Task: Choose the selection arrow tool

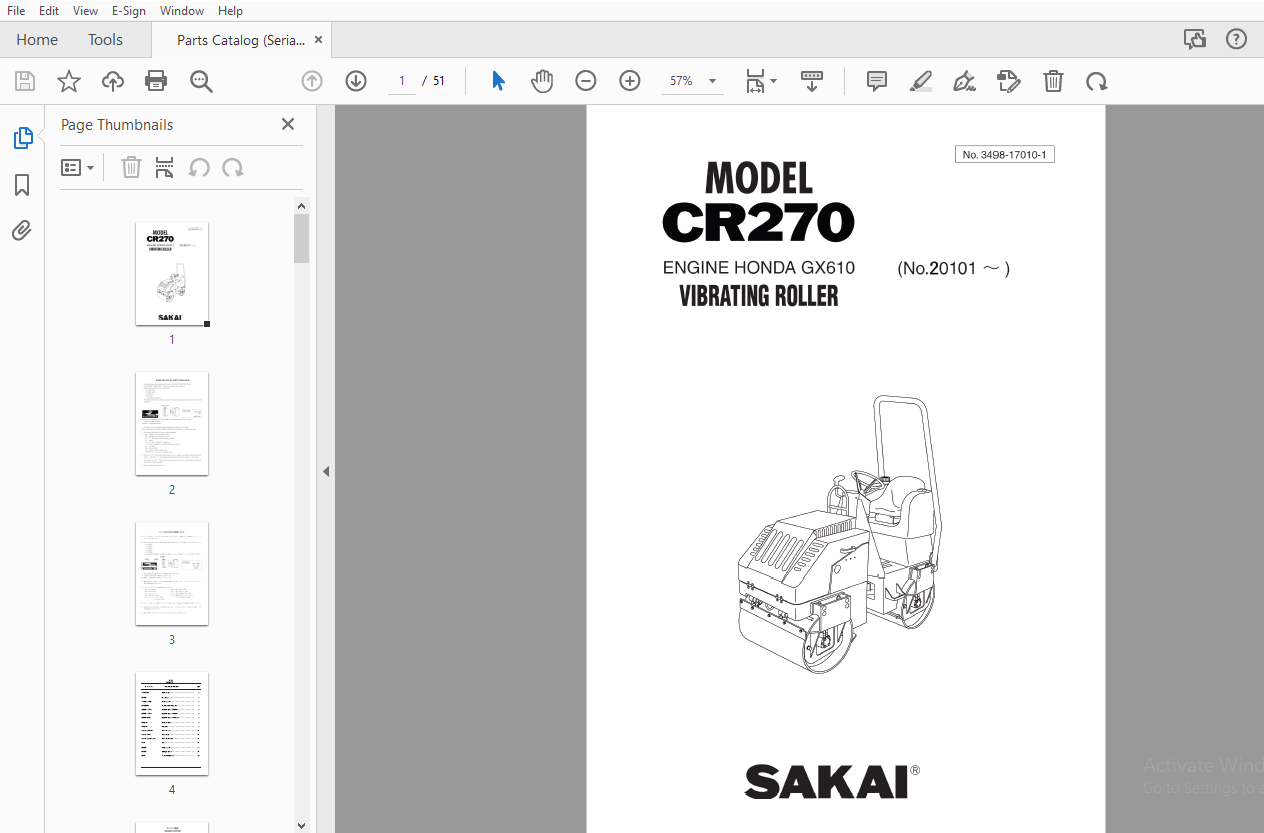Action: coord(498,81)
